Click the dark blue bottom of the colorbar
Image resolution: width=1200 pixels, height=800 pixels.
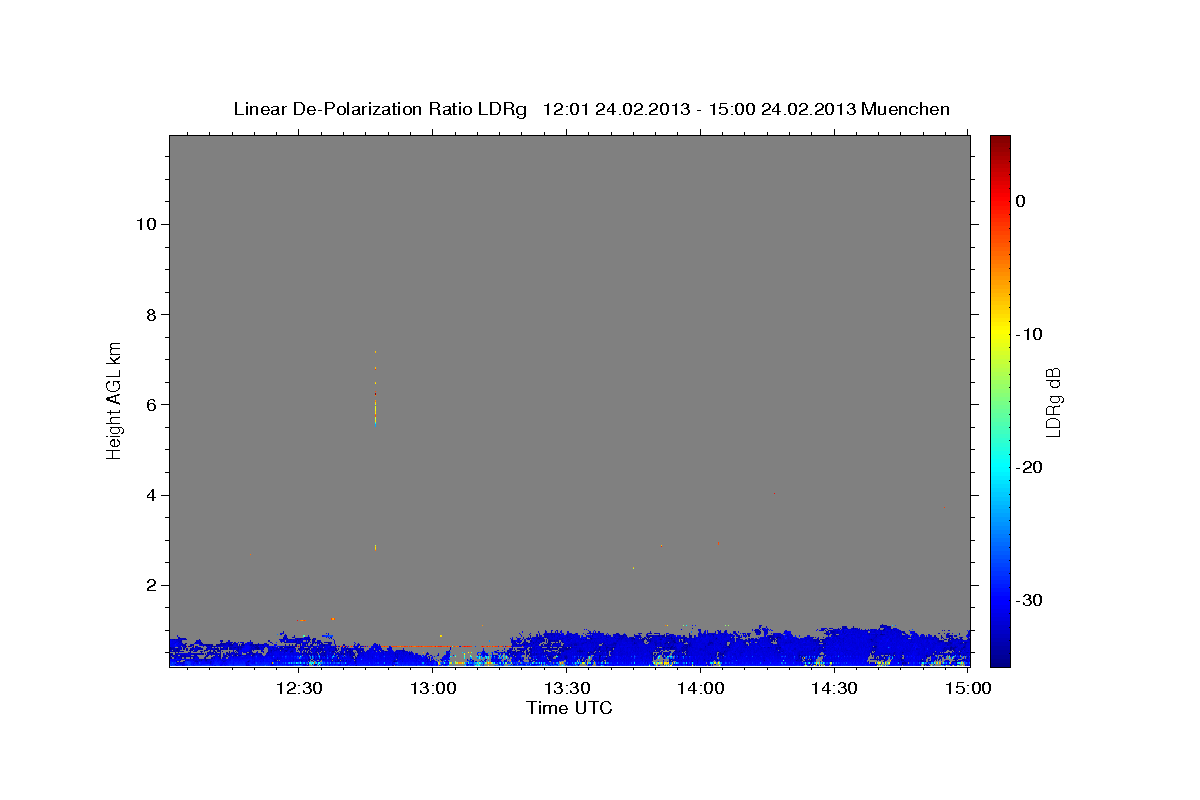pyautogui.click(x=1000, y=655)
